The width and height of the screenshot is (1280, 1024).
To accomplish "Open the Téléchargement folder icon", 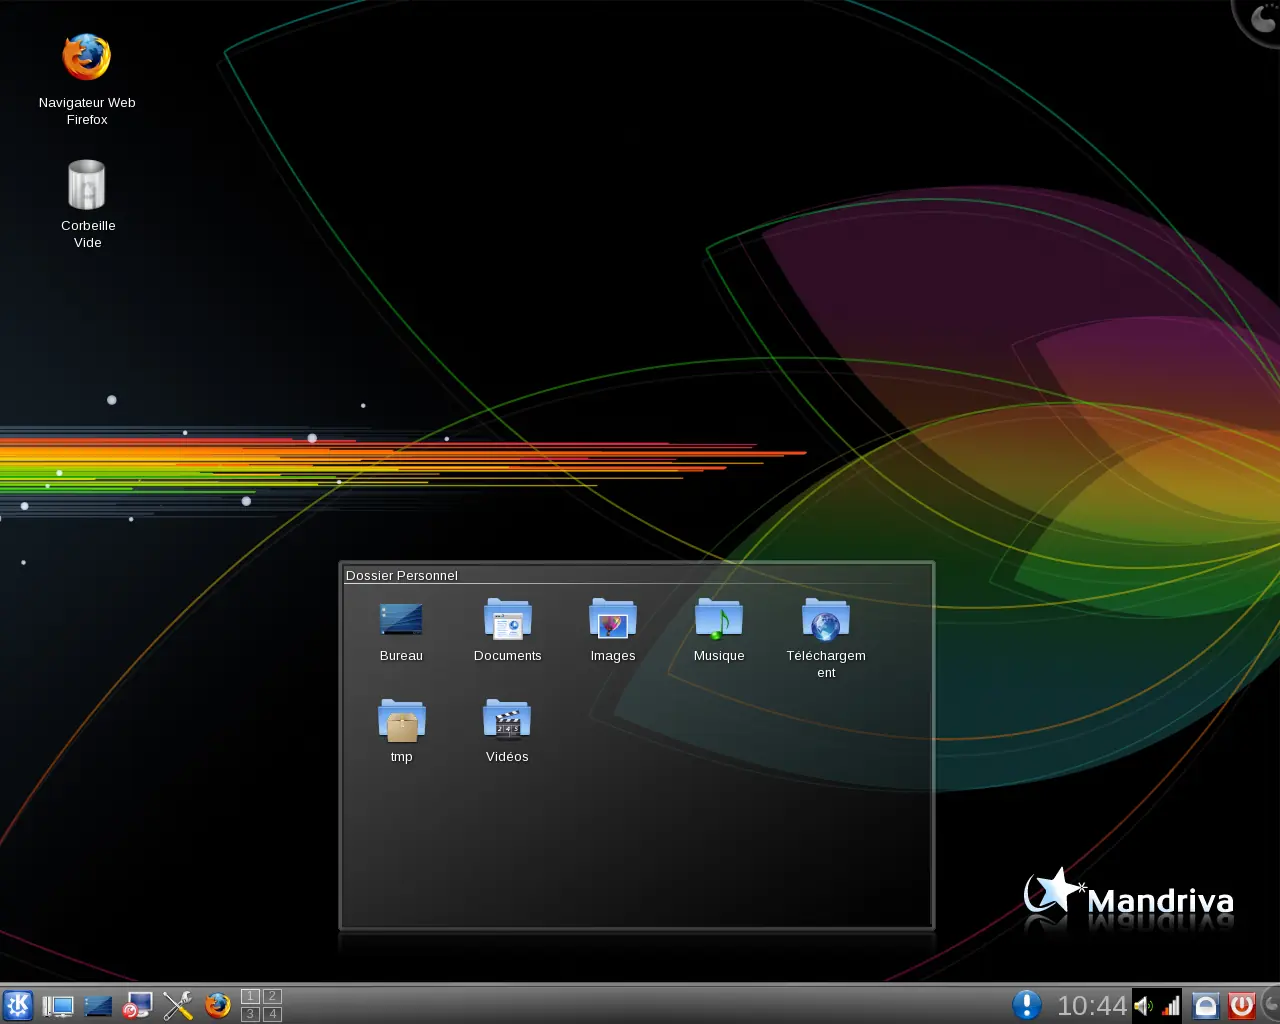I will pyautogui.click(x=825, y=619).
